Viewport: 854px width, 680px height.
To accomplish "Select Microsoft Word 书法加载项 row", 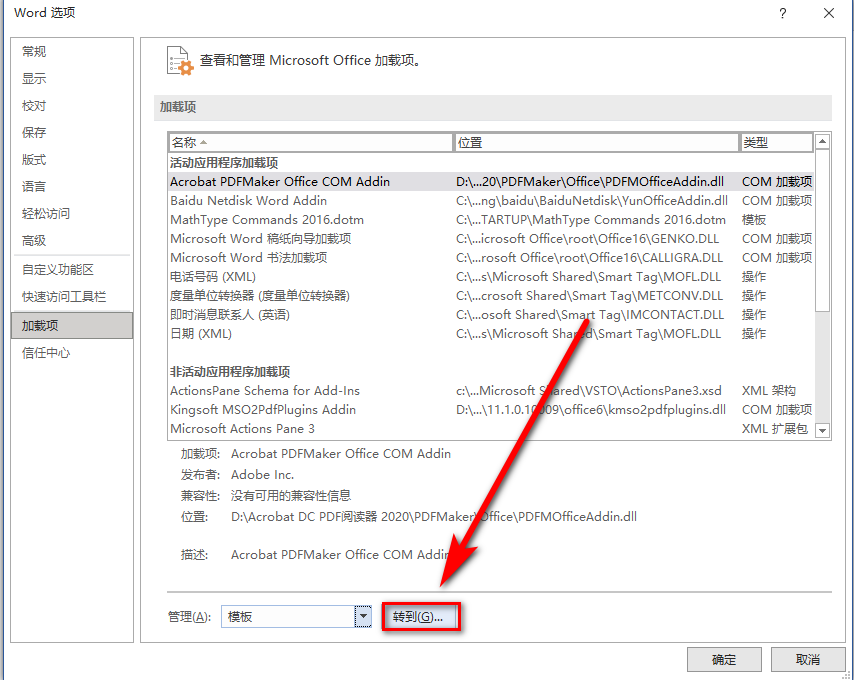I will click(x=491, y=258).
